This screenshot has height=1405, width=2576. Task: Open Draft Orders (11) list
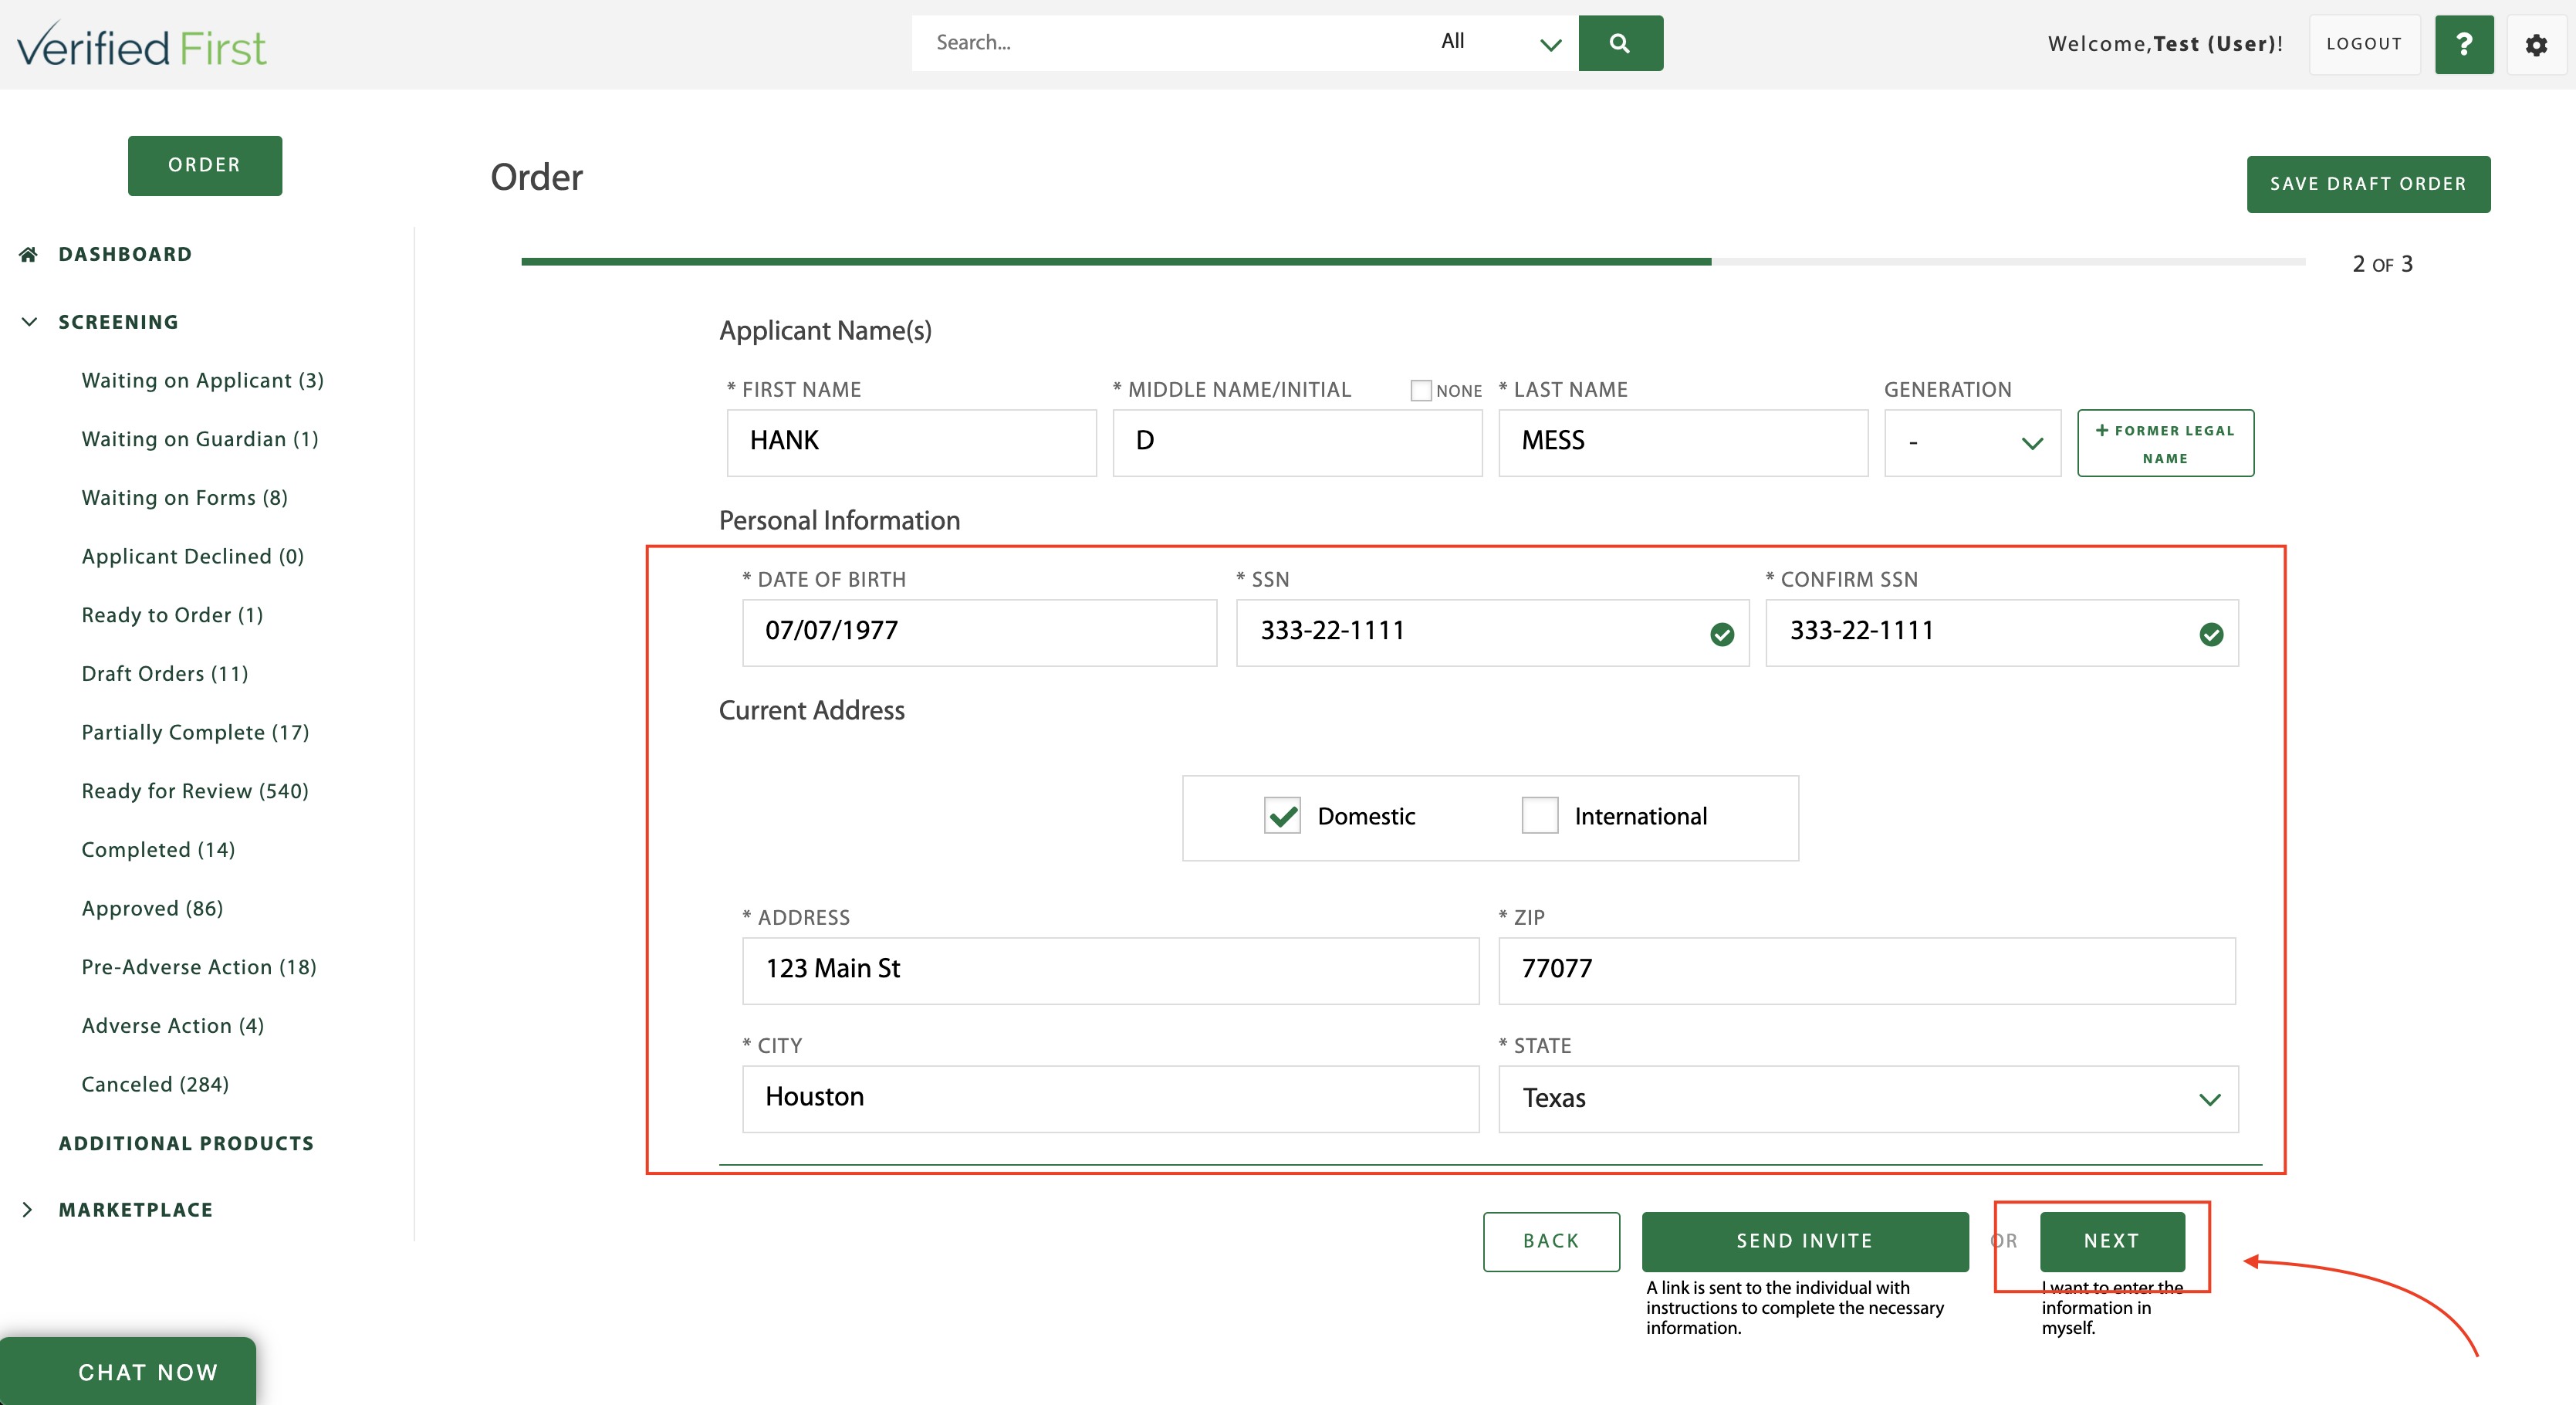click(165, 674)
